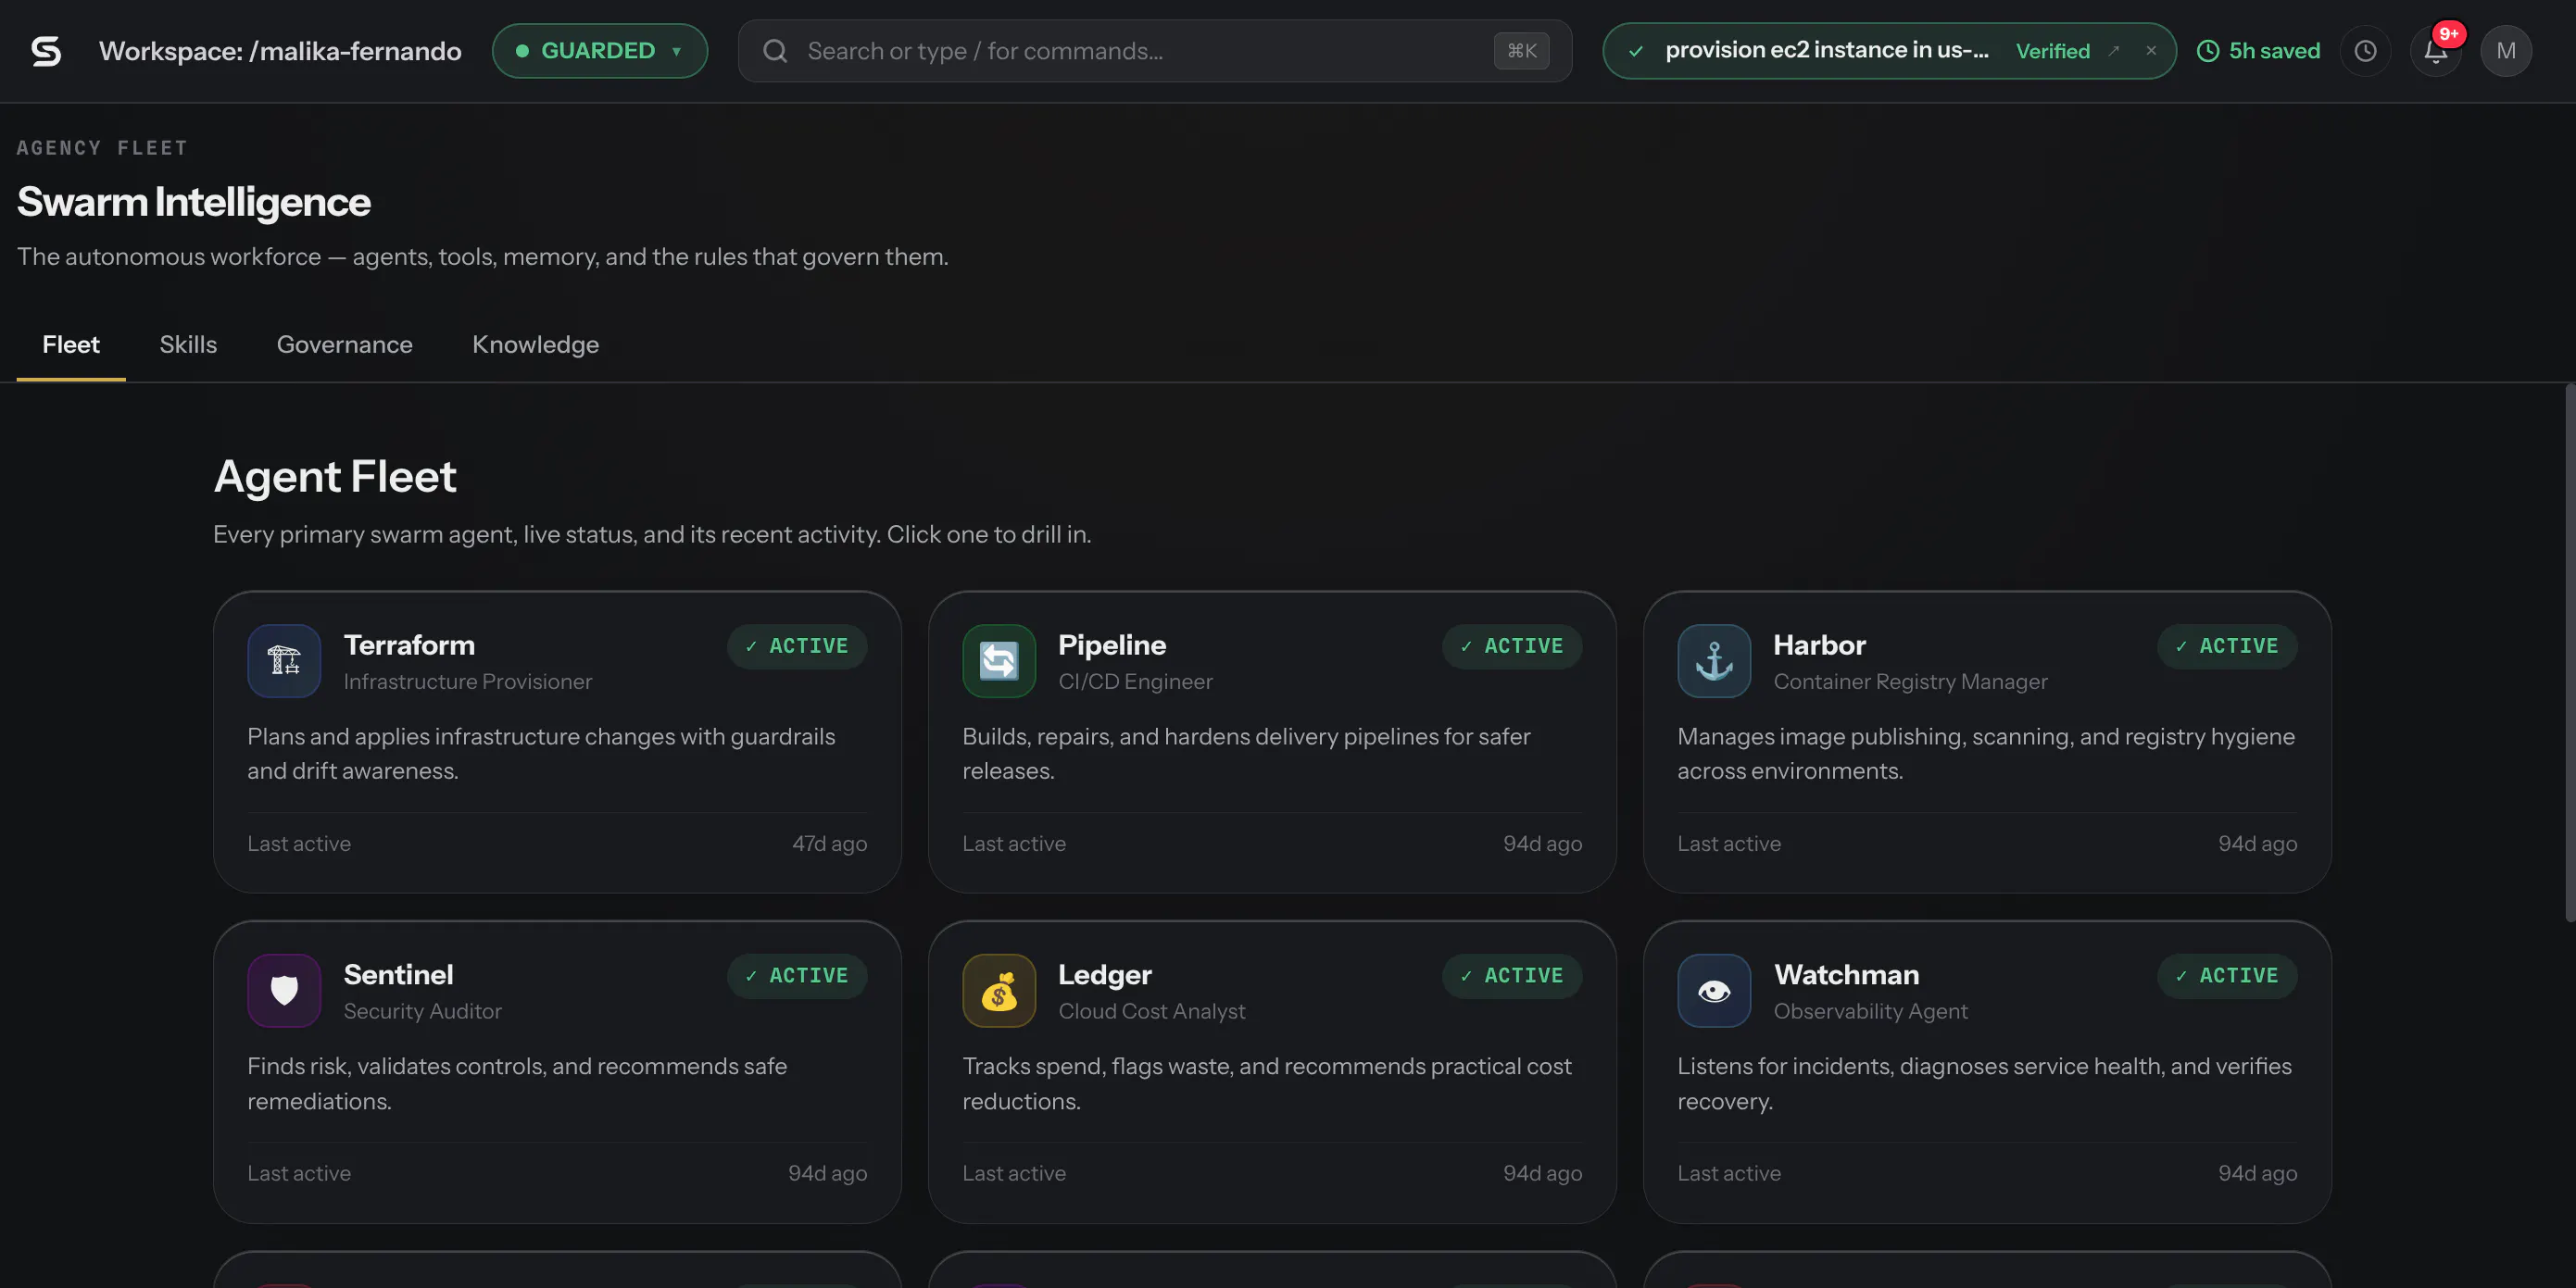This screenshot has height=1288, width=2576.
Task: Open the Ledger agent card title
Action: 1105,974
